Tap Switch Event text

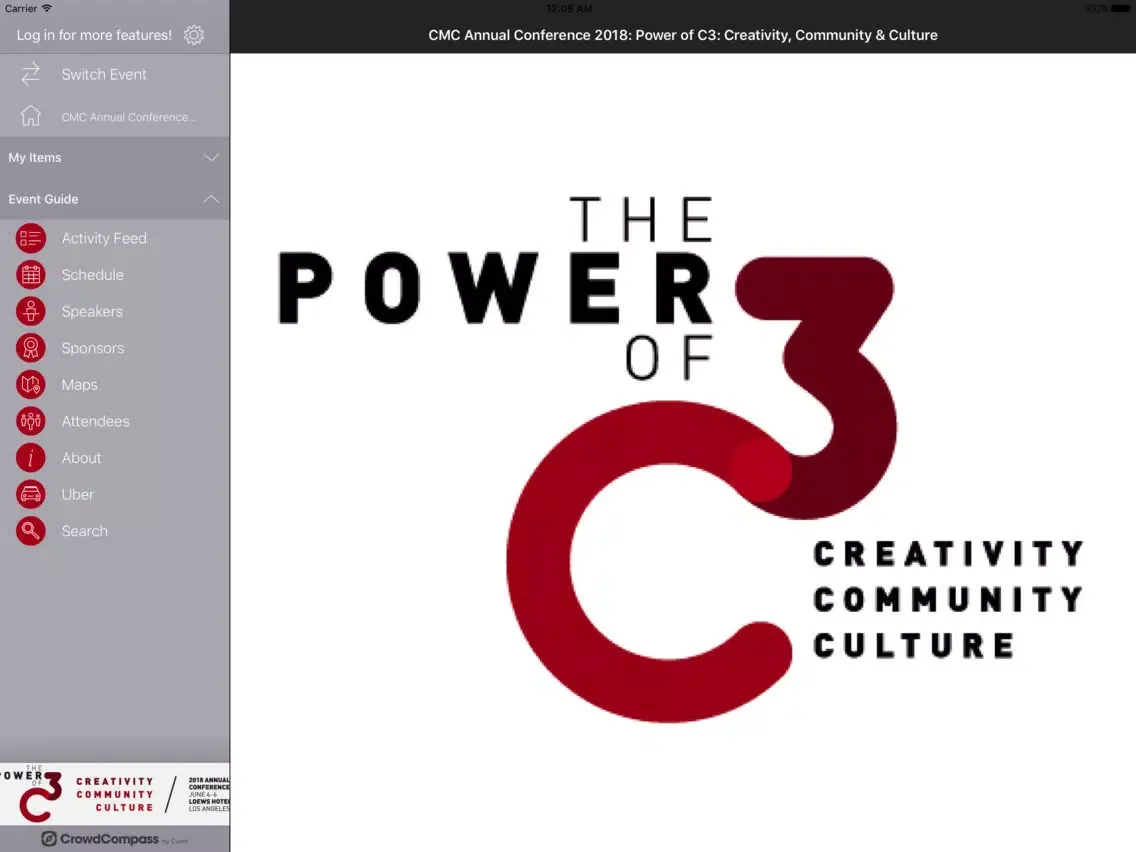coord(104,74)
